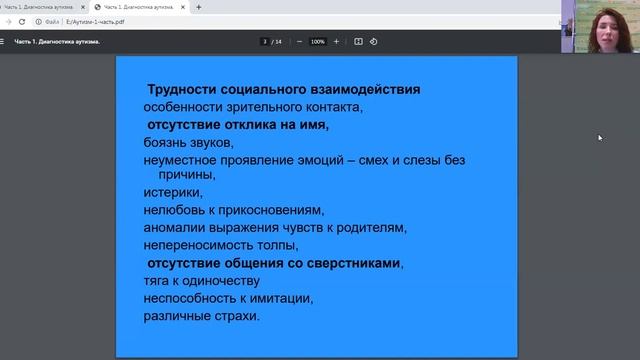
Task: Click line 'нелюбовь к прикосновениям'
Action: 234,210
